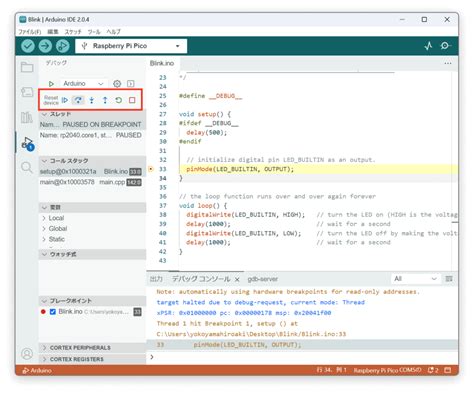The height and width of the screenshot is (393, 474).
Task: Open the Serial Monitor
Action: 445,46
